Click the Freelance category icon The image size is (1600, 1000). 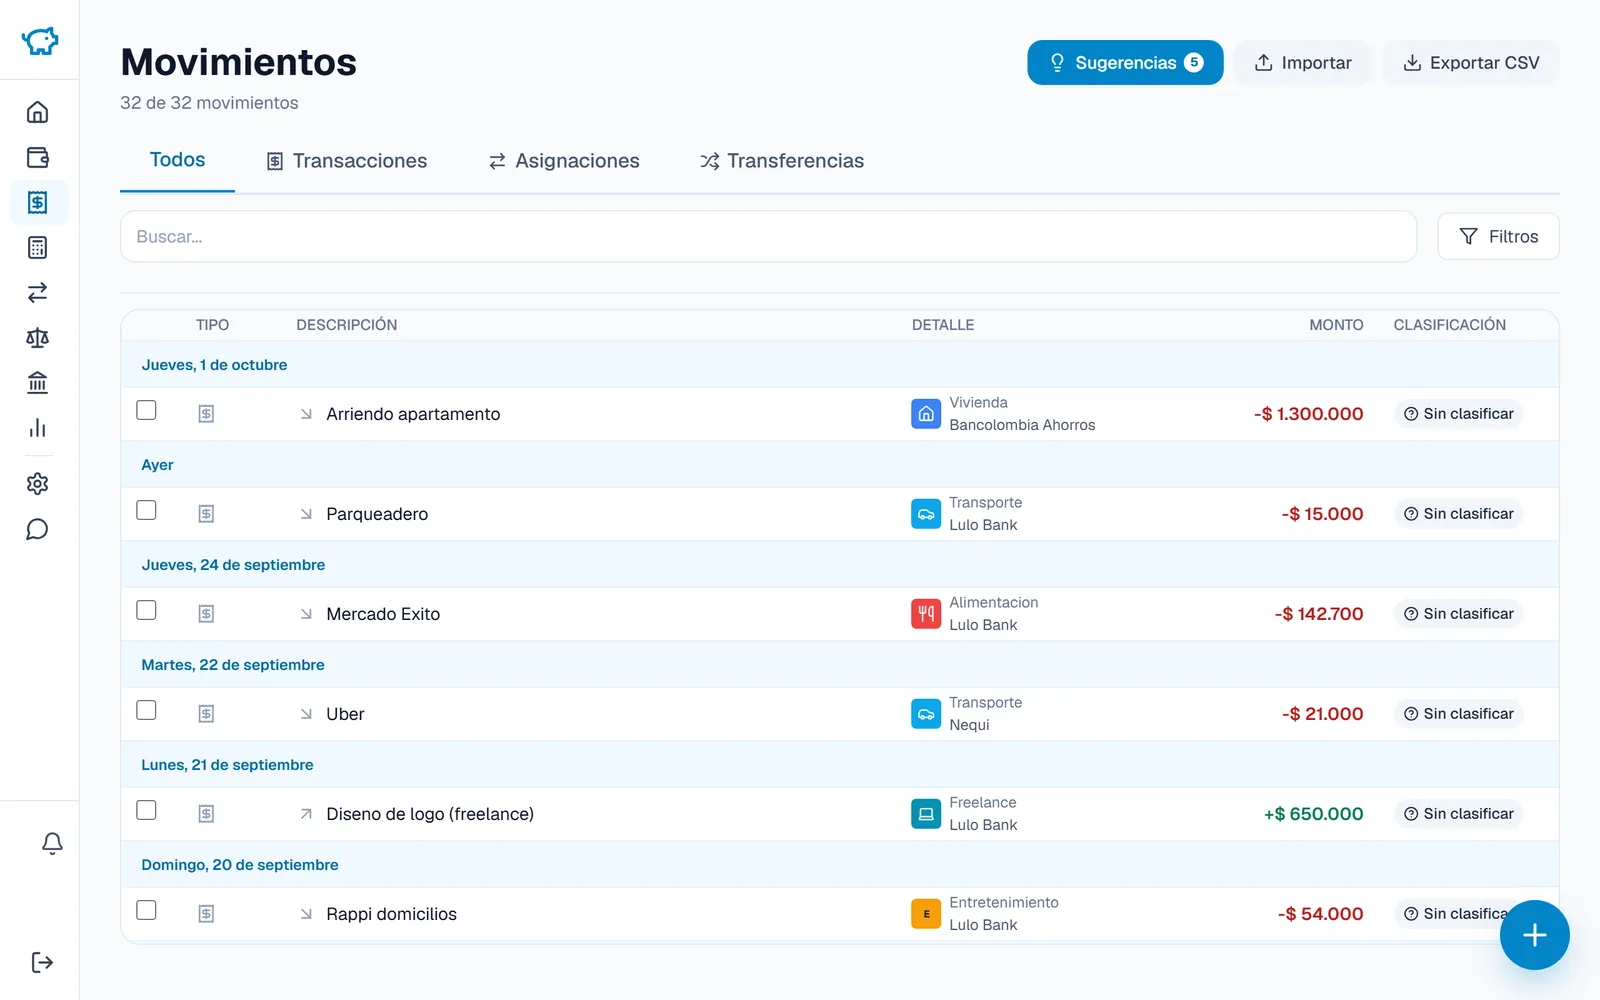pos(926,814)
